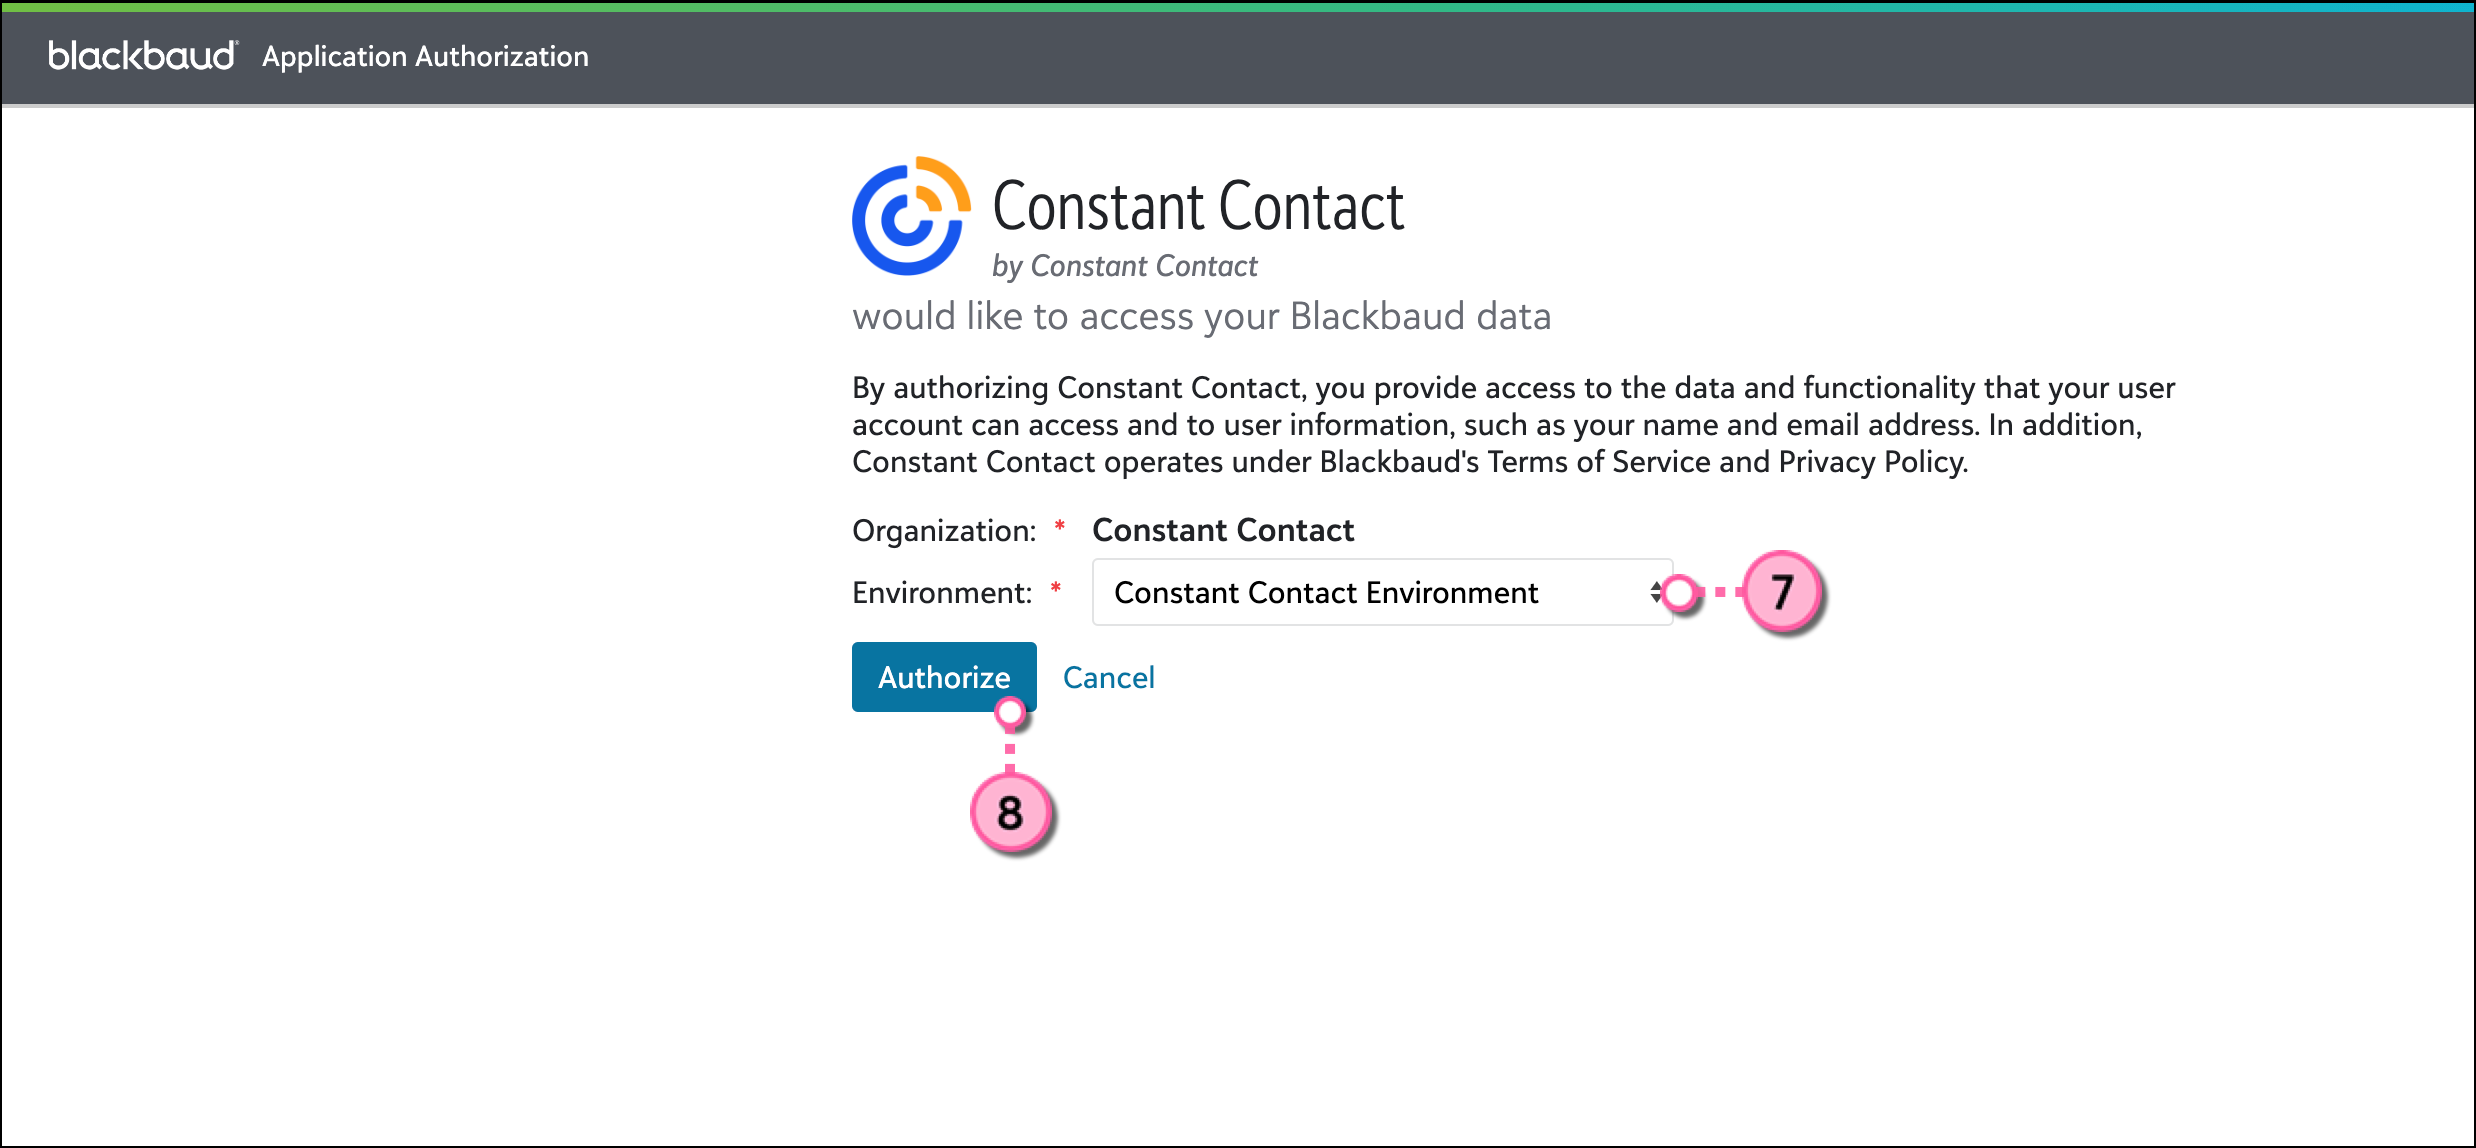The width and height of the screenshot is (2476, 1148).
Task: Click the pink number 8 callout badge
Action: tap(1010, 812)
